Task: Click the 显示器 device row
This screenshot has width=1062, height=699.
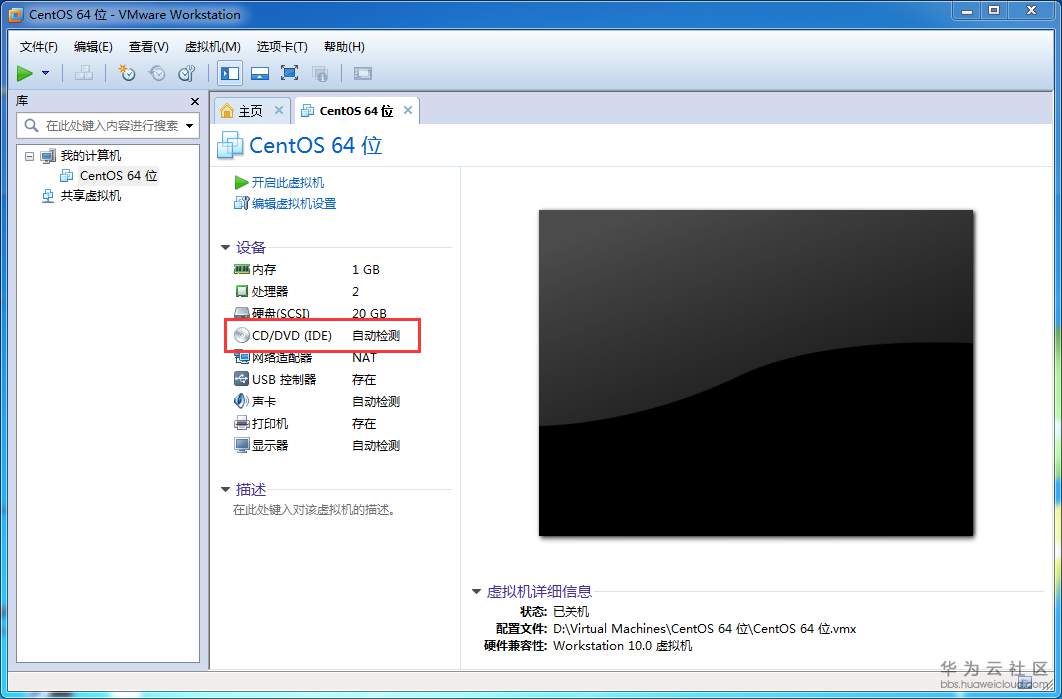Action: [318, 446]
